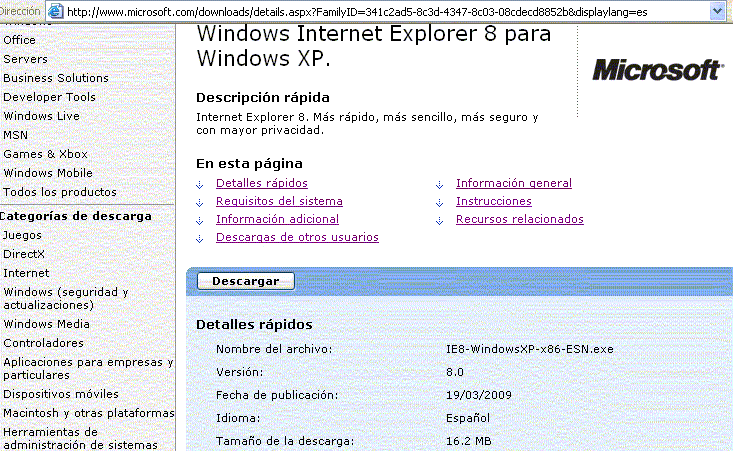The image size is (733, 451).
Task: Click the arrow icon beside Requisitos del sistema
Action: pyautogui.click(x=200, y=203)
